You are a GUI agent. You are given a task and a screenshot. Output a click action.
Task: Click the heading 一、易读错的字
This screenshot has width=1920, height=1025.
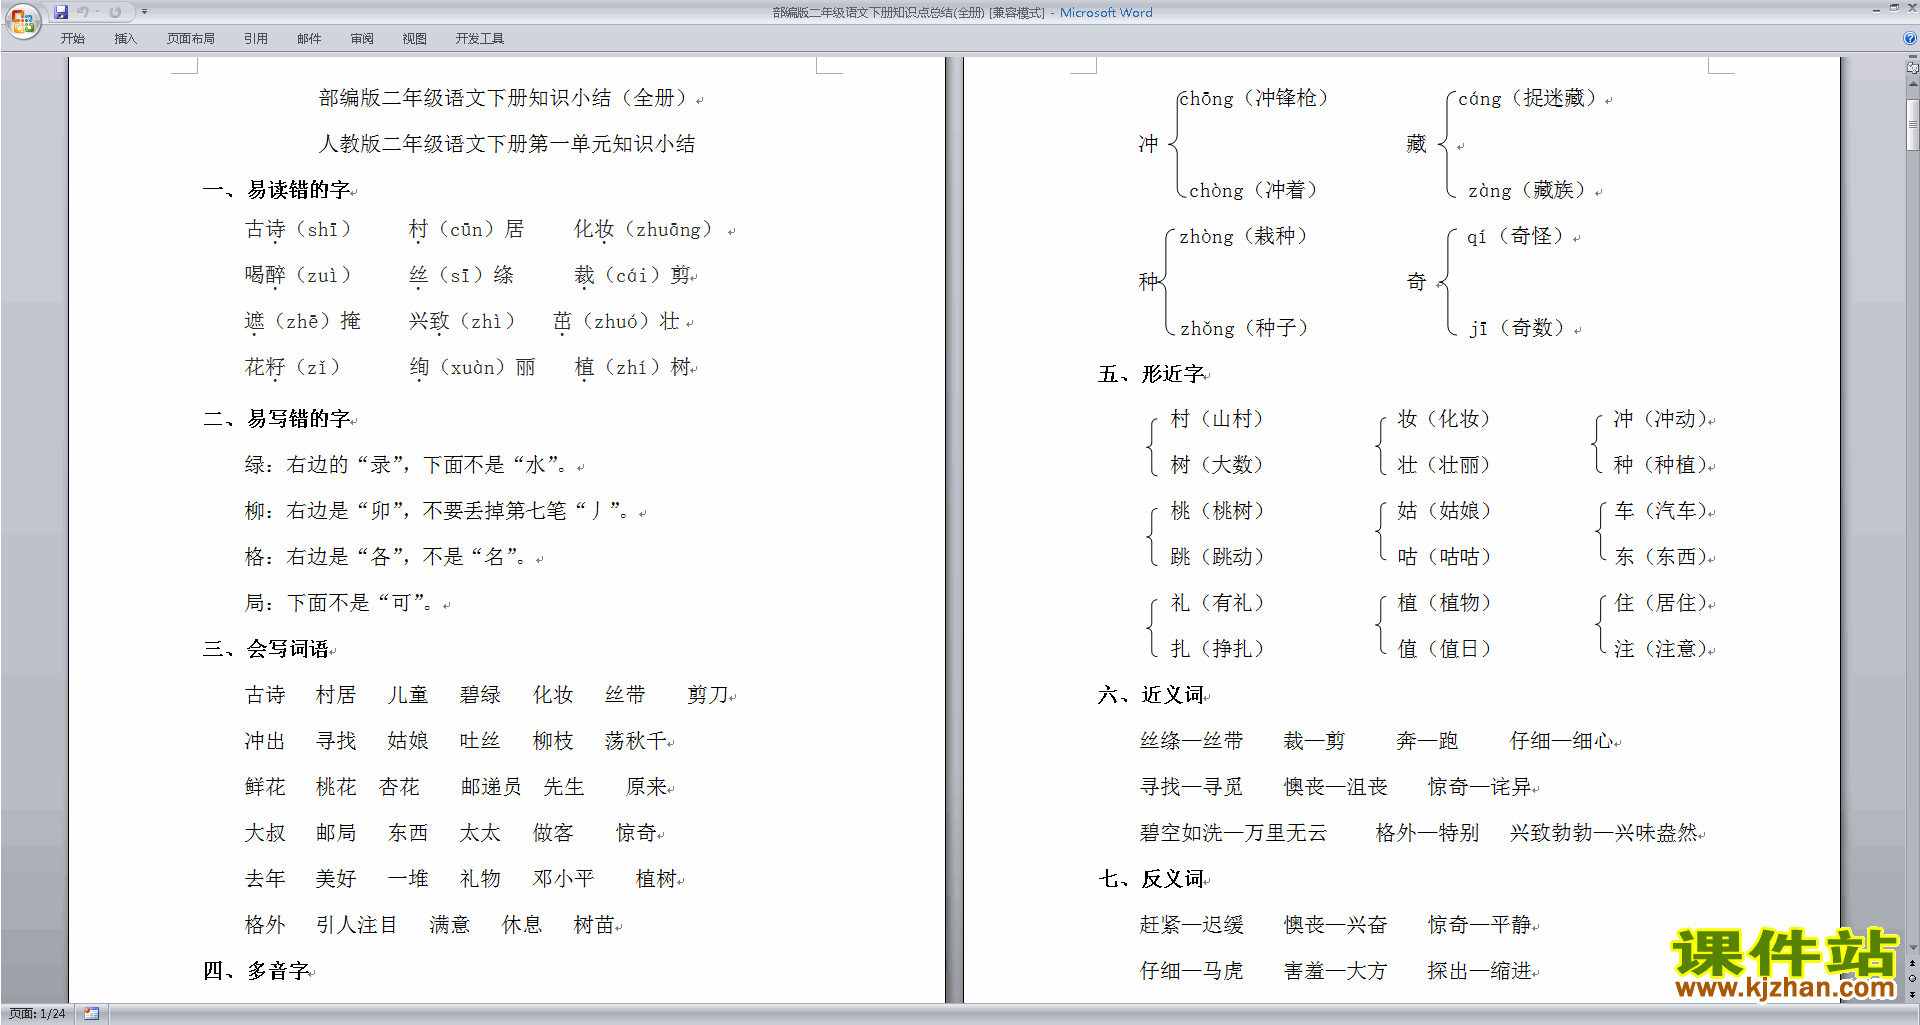277,190
